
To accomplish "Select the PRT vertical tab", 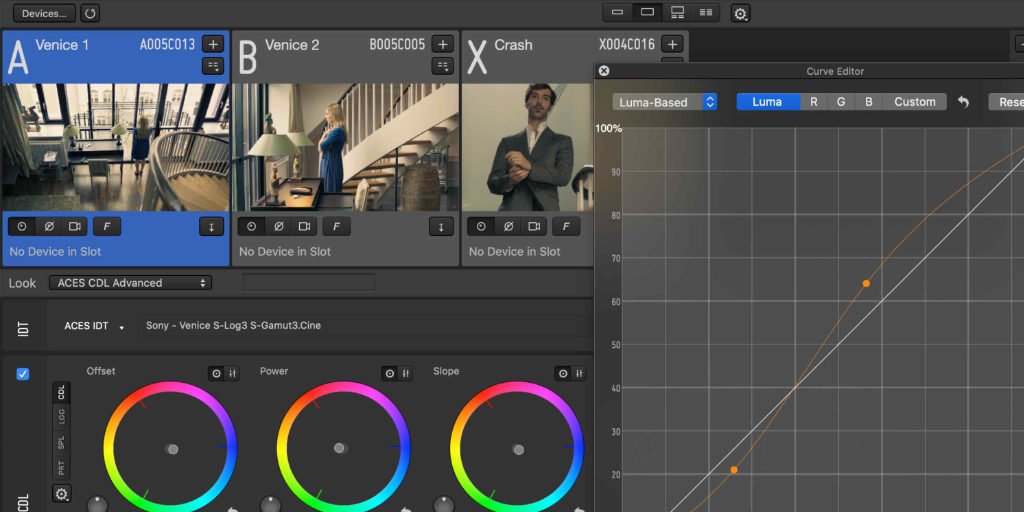I will 61,468.
